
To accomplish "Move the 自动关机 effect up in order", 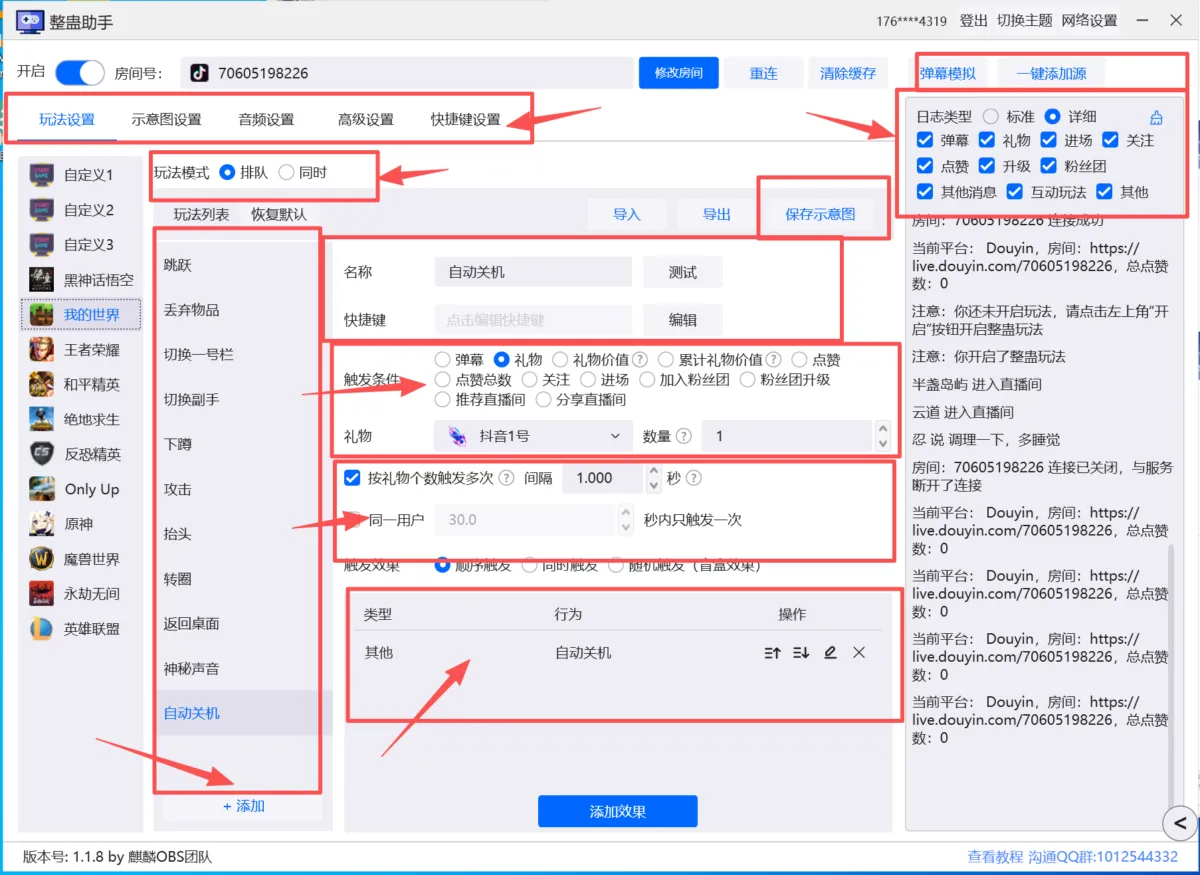I will (x=772, y=652).
